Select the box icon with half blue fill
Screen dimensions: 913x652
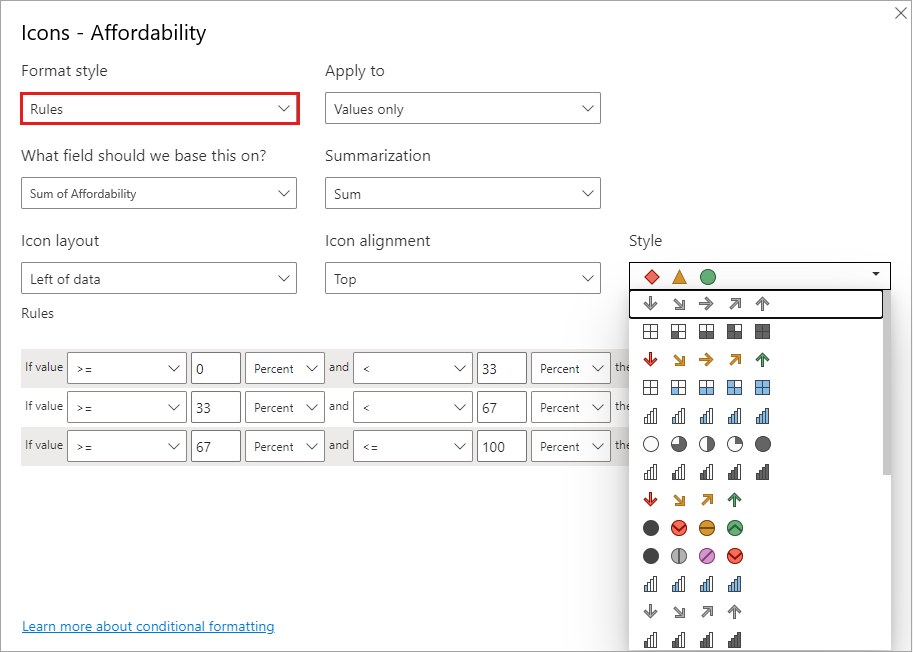click(706, 388)
